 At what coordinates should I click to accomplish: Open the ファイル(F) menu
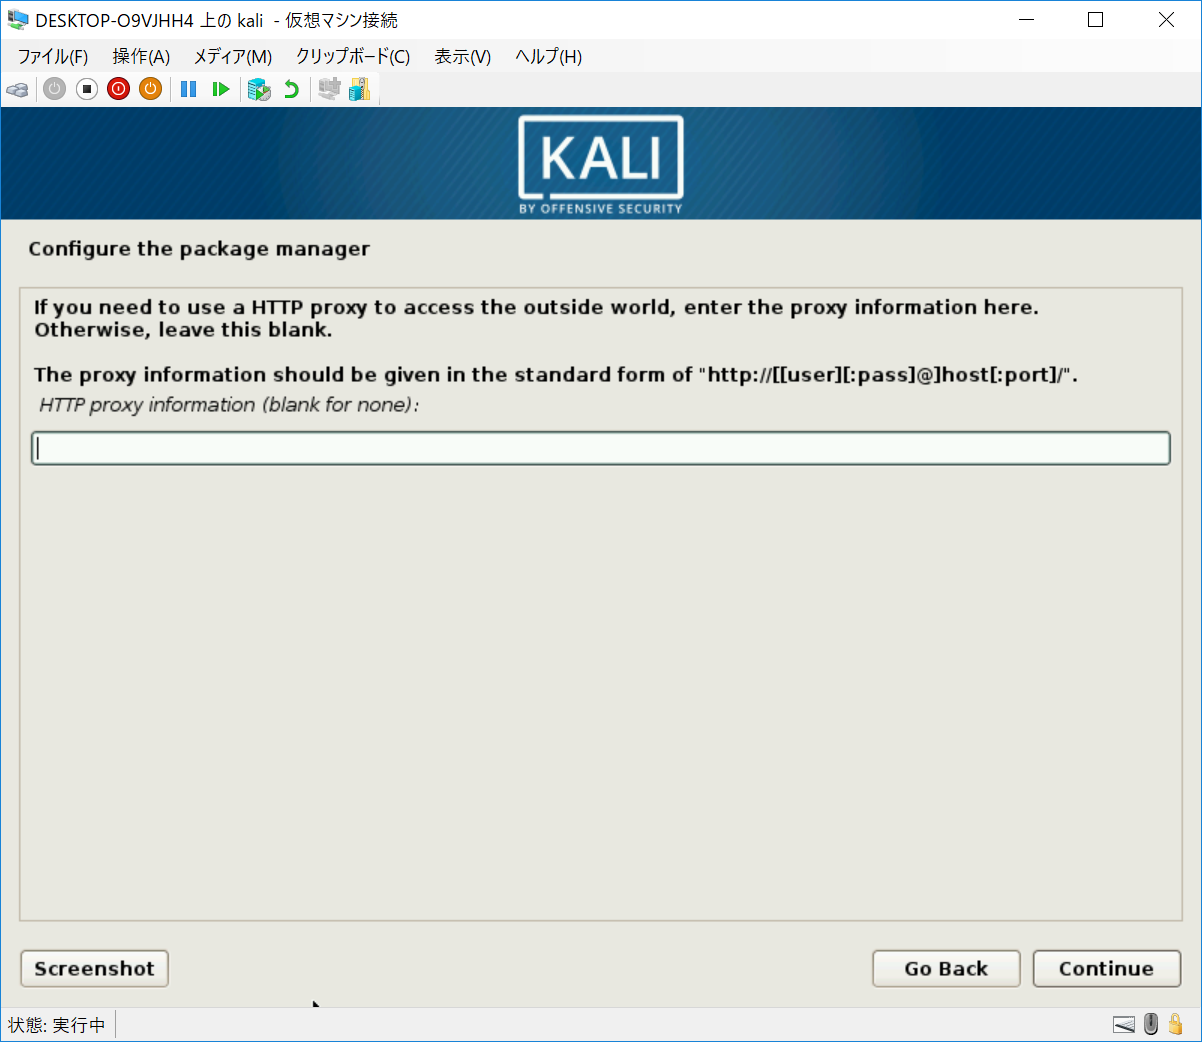tap(53, 57)
